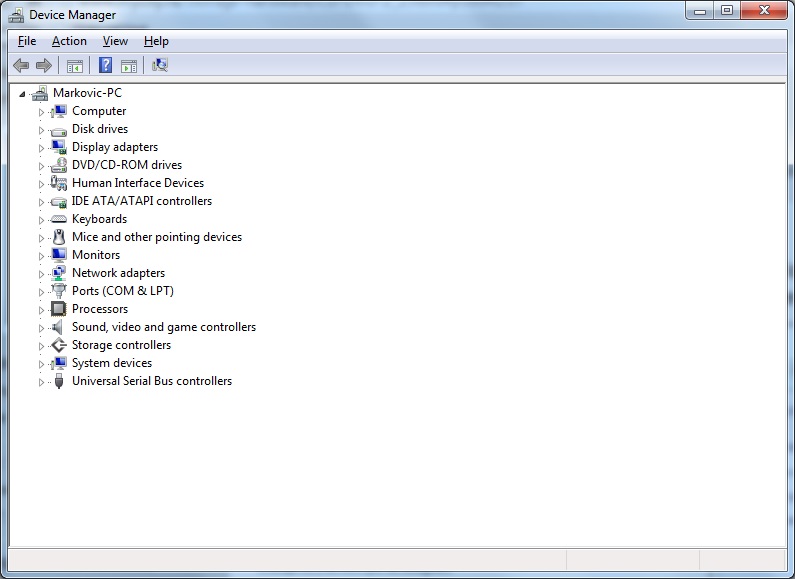Viewport: 795px width, 579px height.
Task: Select the IDE ATA/ATAPI controllers label
Action: [x=141, y=201]
